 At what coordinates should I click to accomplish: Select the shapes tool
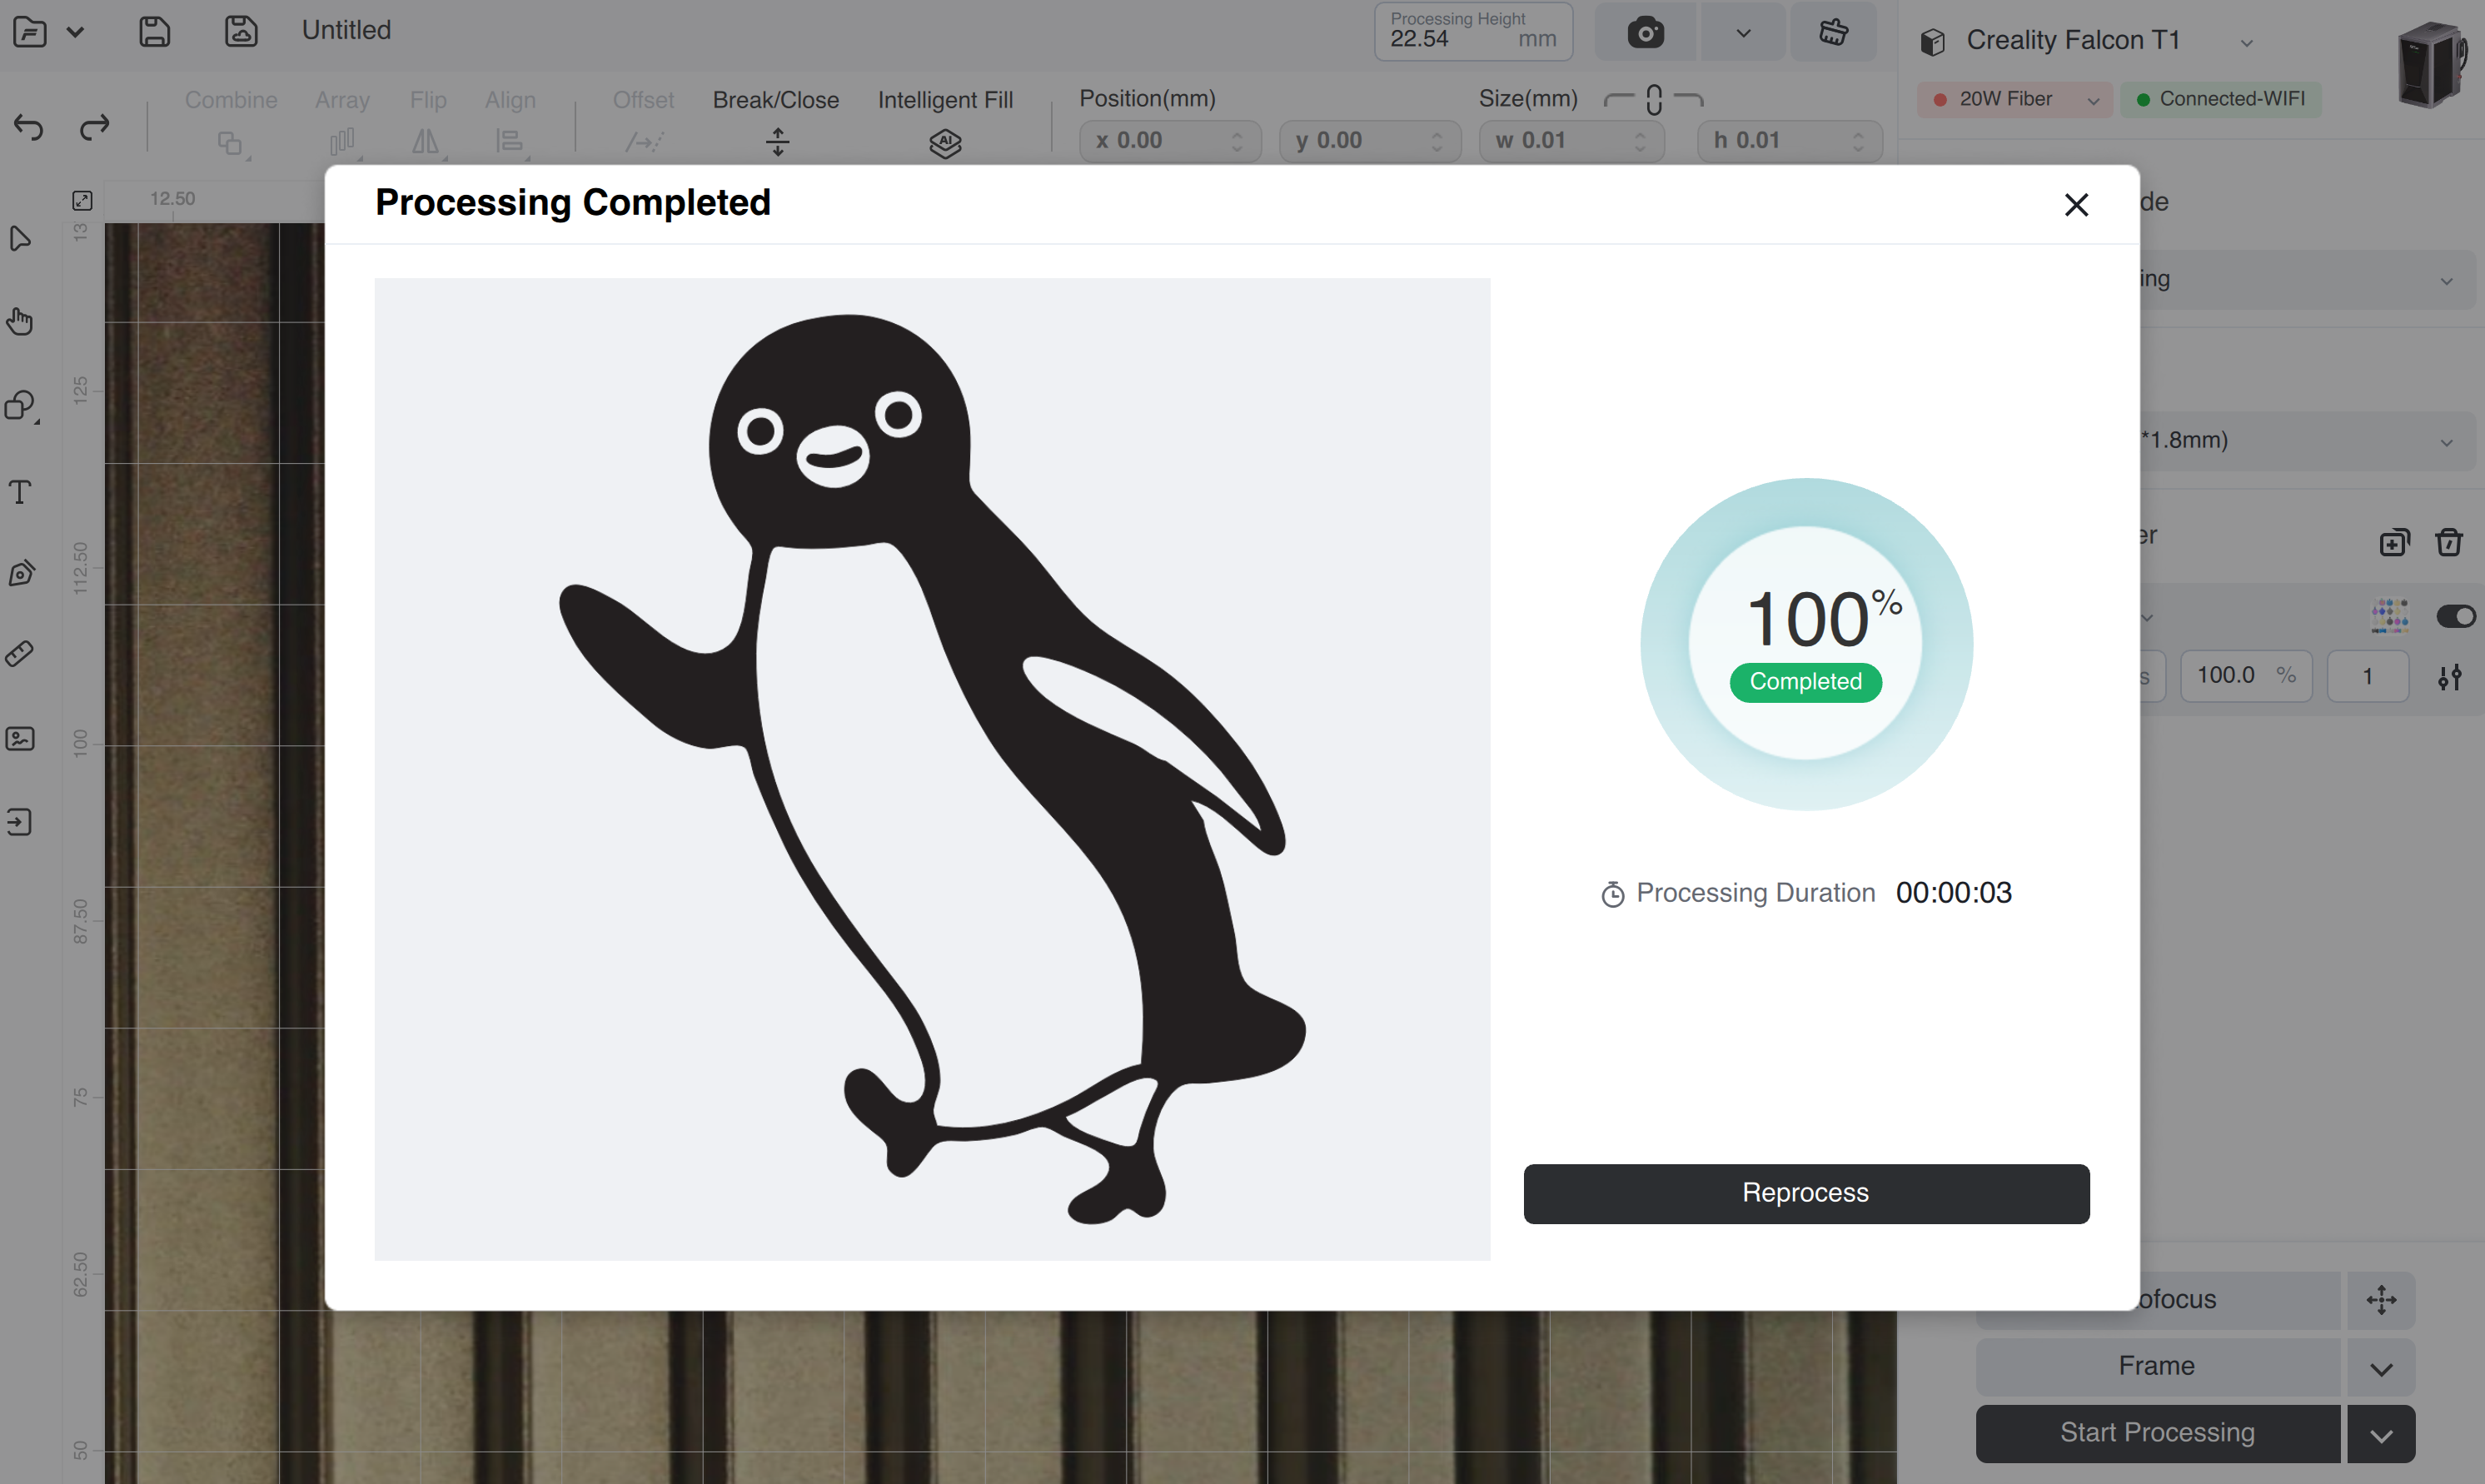click(x=20, y=405)
